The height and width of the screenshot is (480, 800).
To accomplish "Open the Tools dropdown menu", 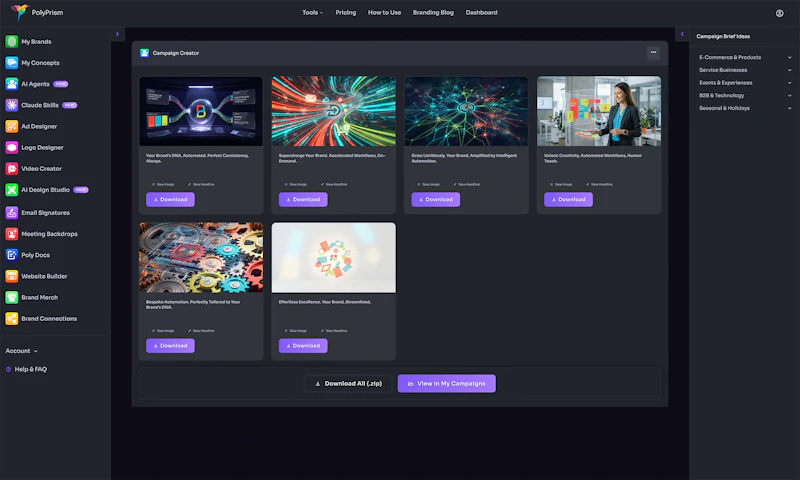I will click(312, 12).
